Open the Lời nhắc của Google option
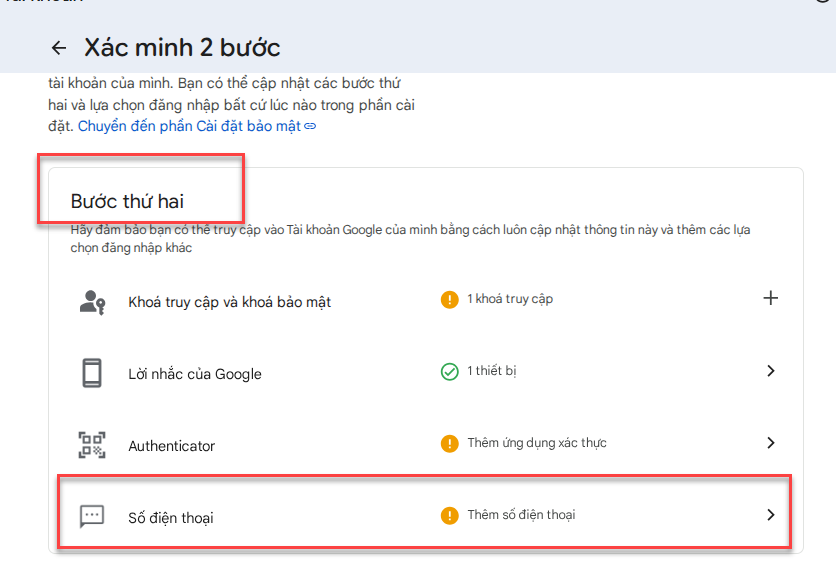836x565 pixels. coord(195,374)
